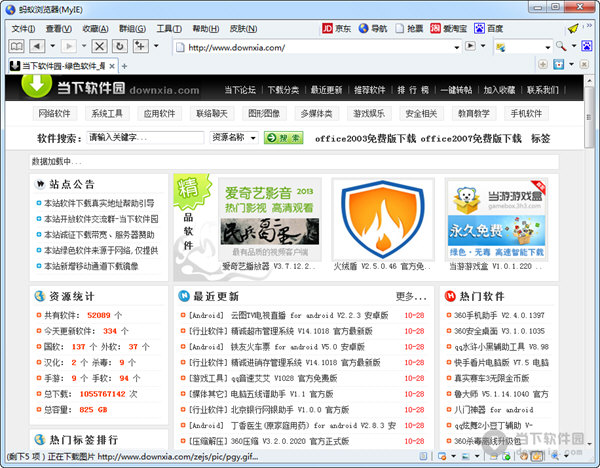This screenshot has width=600, height=468.
Task: Open dropdown next to new tab icon
Action: click(x=156, y=46)
